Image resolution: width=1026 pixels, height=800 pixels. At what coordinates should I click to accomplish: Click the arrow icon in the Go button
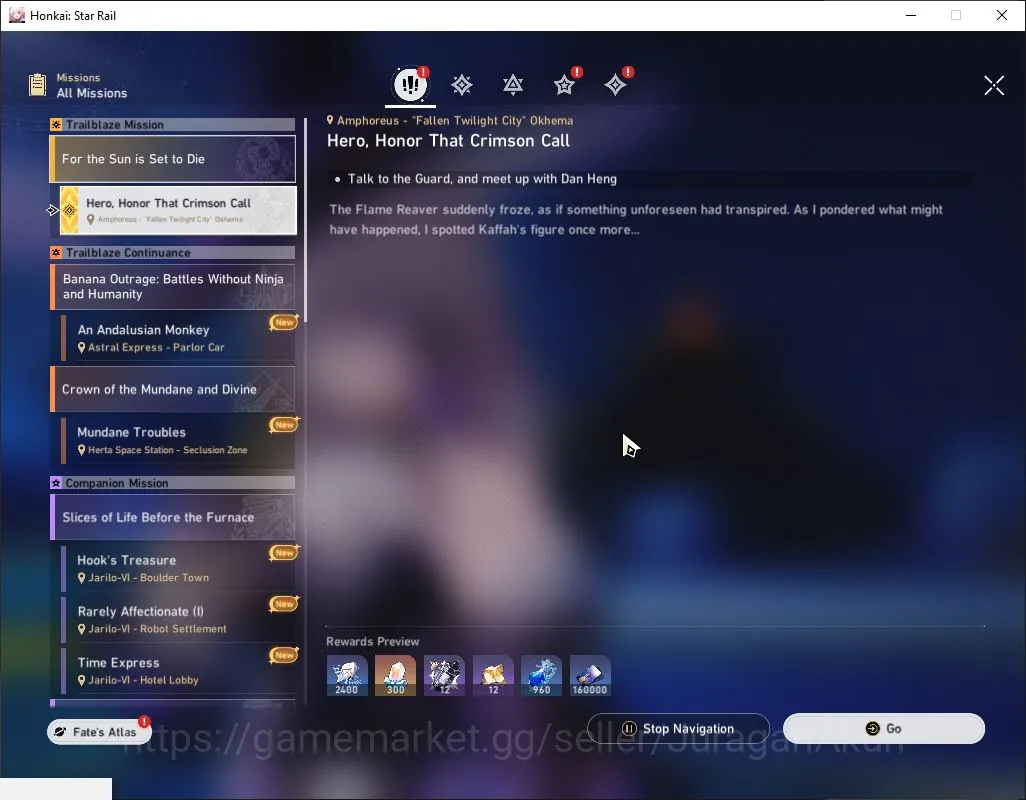point(872,729)
